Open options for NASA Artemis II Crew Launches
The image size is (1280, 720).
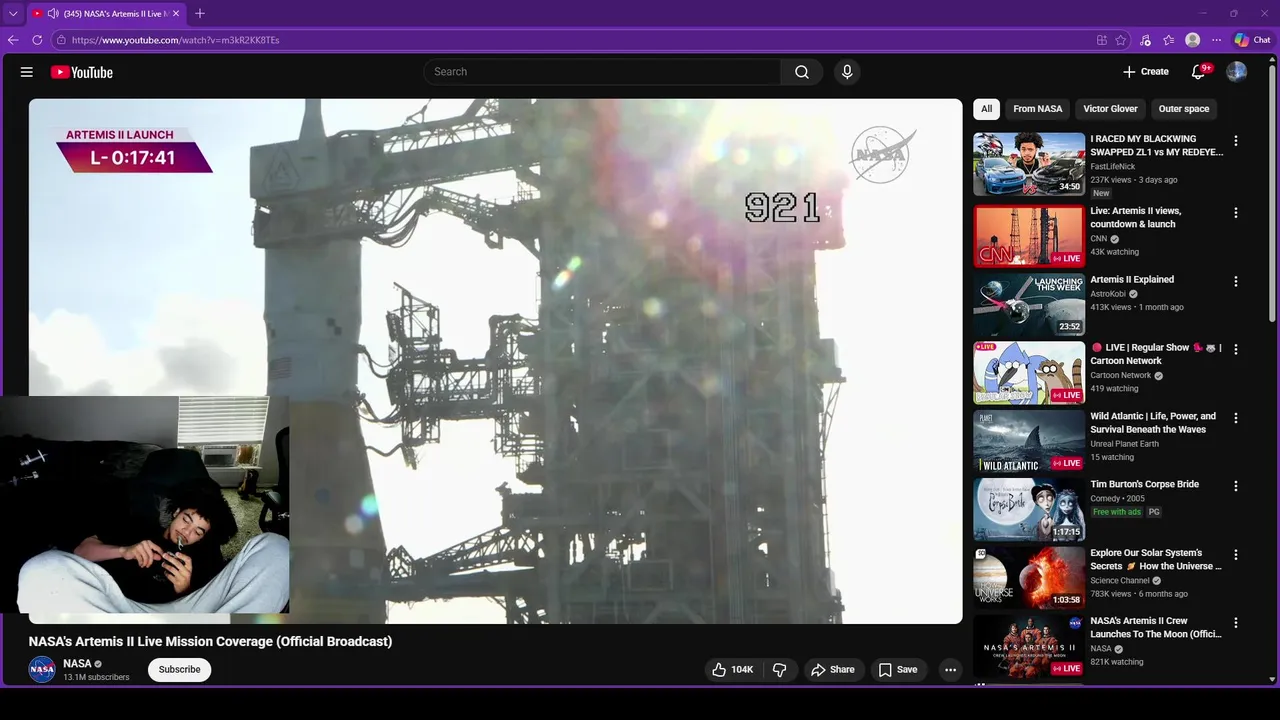(x=1236, y=623)
